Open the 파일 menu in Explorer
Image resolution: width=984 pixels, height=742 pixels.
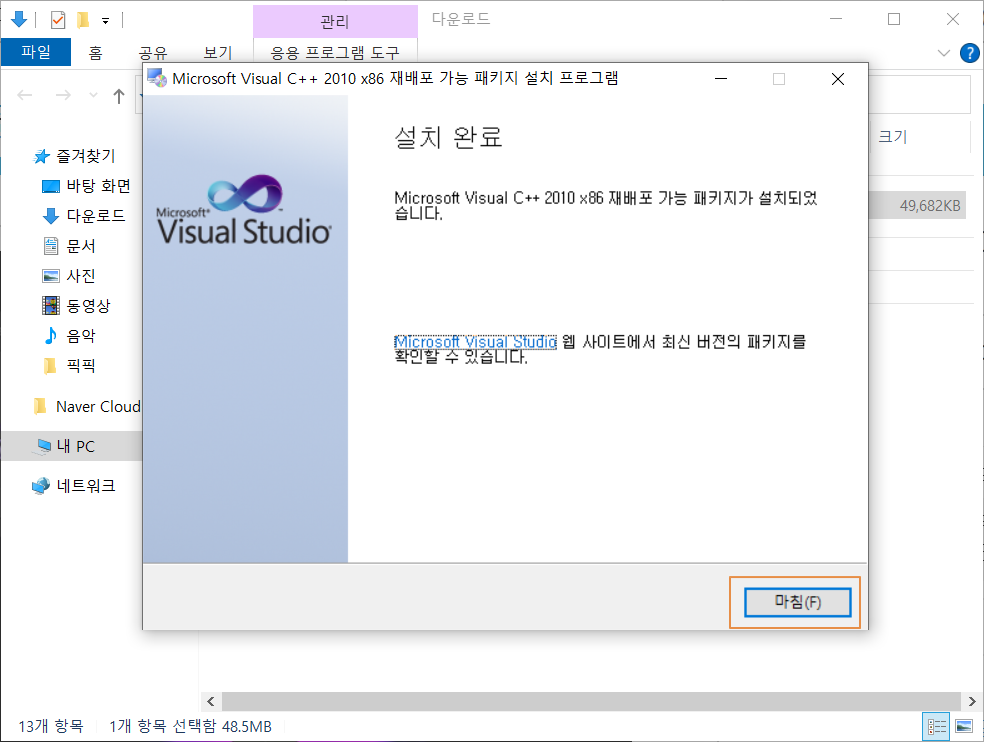(x=36, y=52)
